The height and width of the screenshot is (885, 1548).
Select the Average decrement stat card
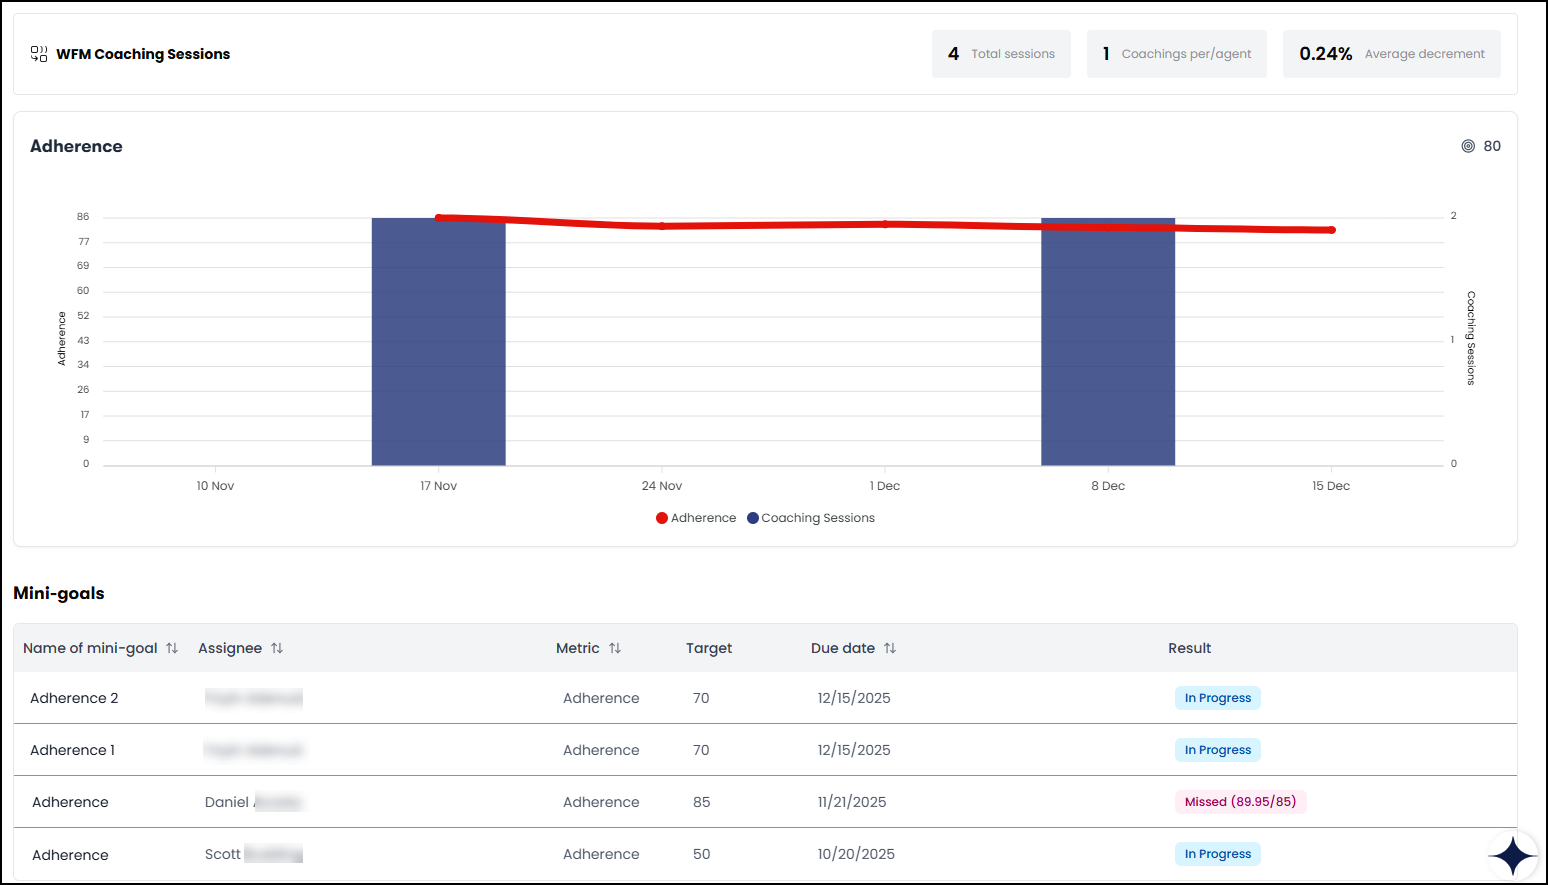1392,54
